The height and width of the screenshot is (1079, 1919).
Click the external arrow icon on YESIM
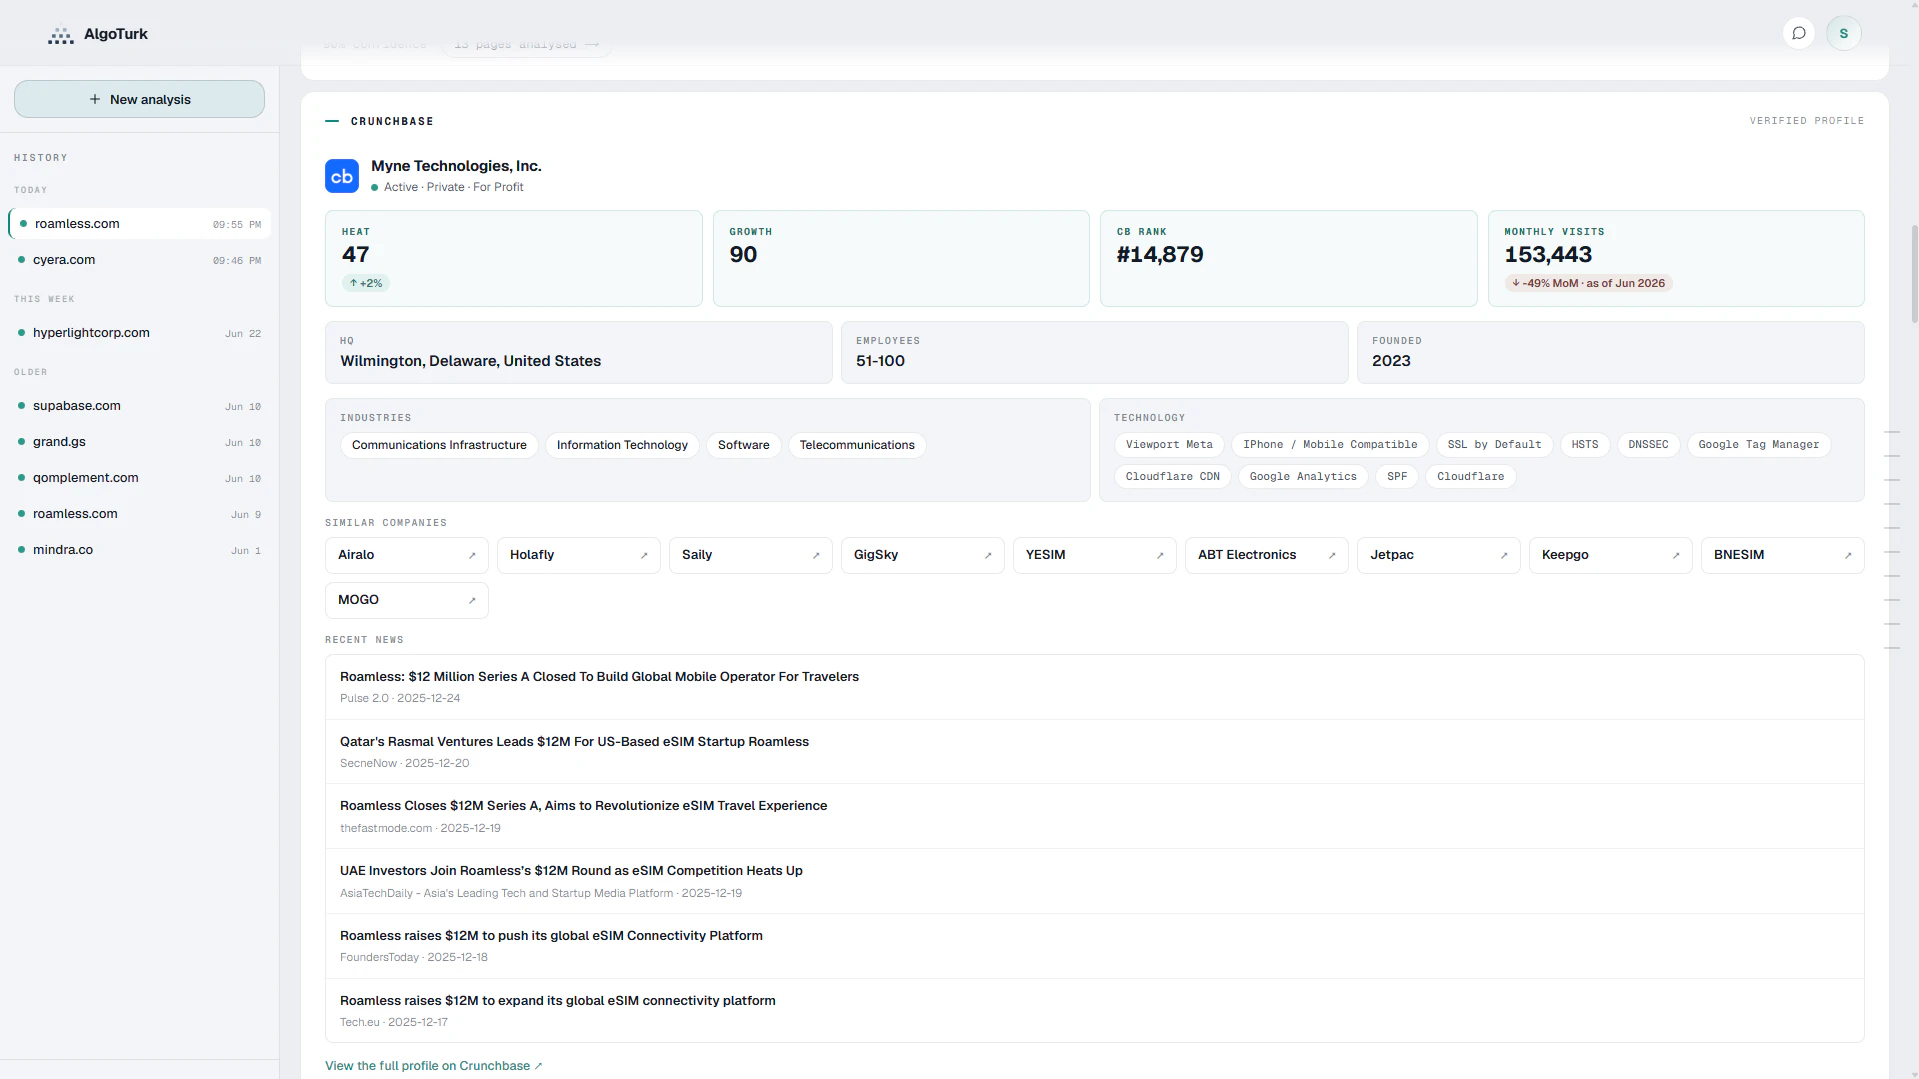(x=1160, y=555)
